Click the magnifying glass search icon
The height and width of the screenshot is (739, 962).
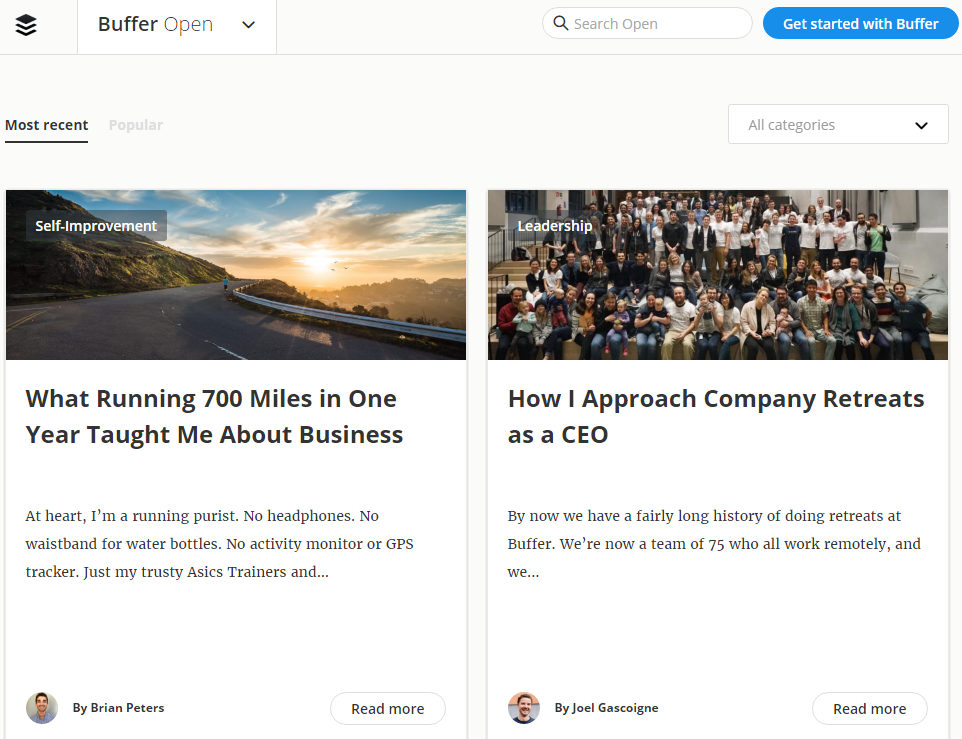[560, 23]
